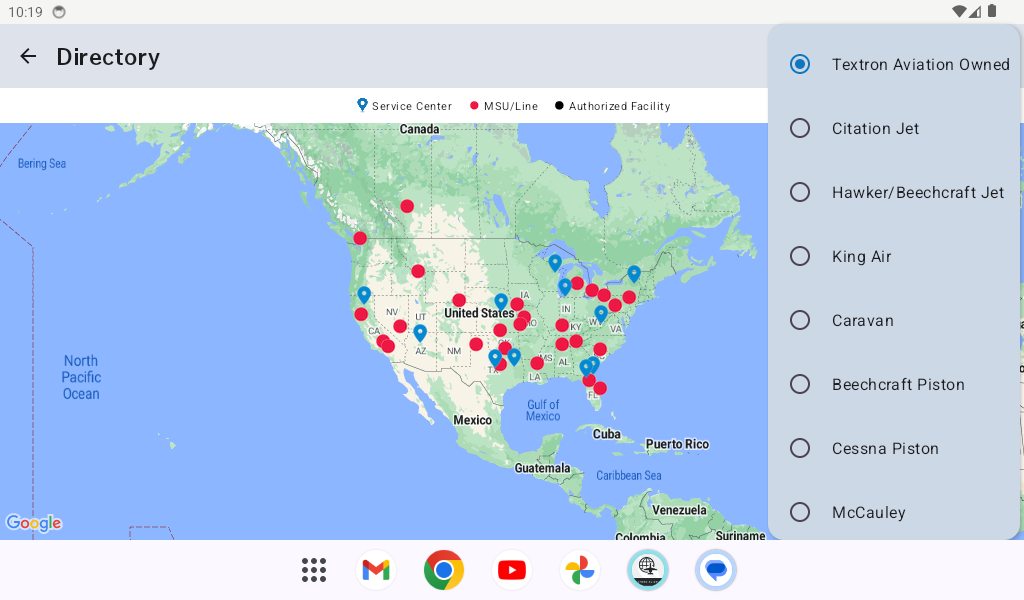Open Google Photos from the dock
Viewport: 1024px width, 600px height.
(x=580, y=570)
